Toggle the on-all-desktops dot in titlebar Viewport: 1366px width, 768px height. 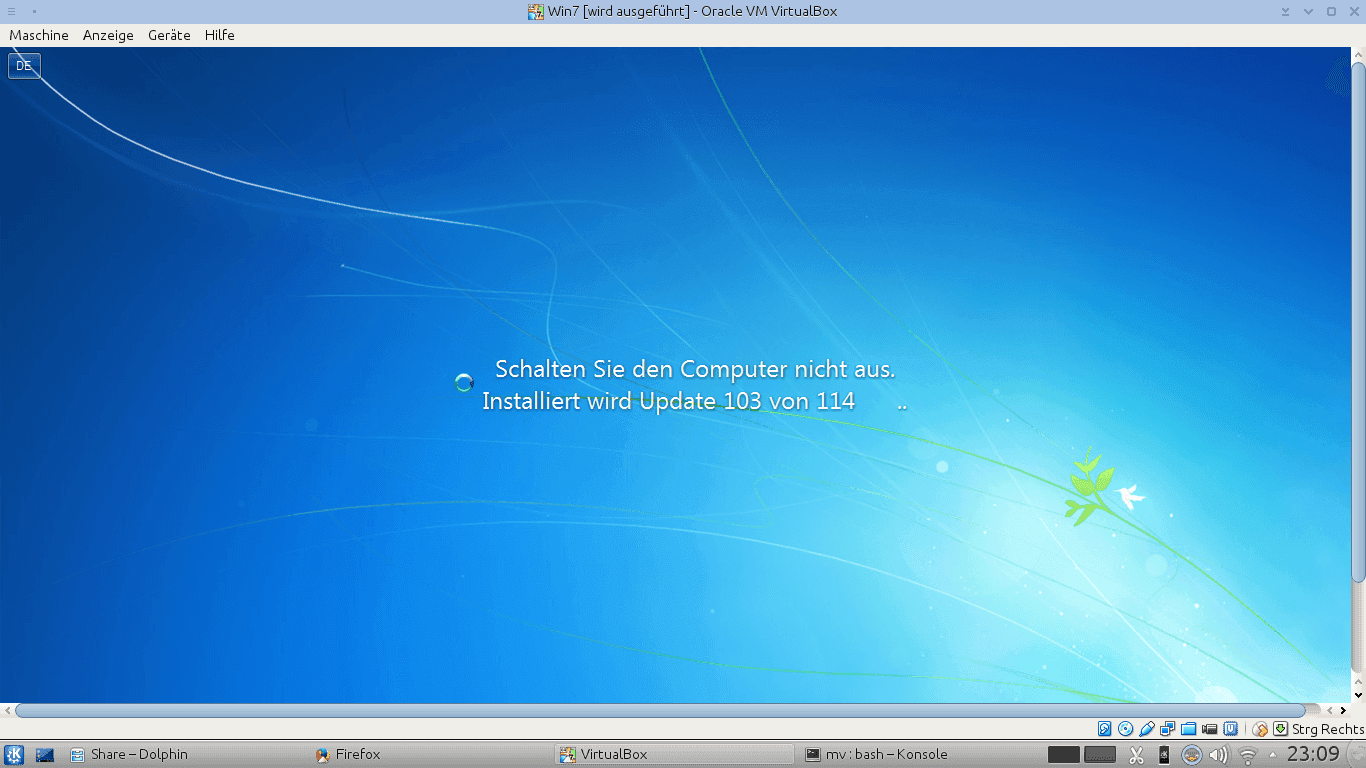[x=32, y=11]
